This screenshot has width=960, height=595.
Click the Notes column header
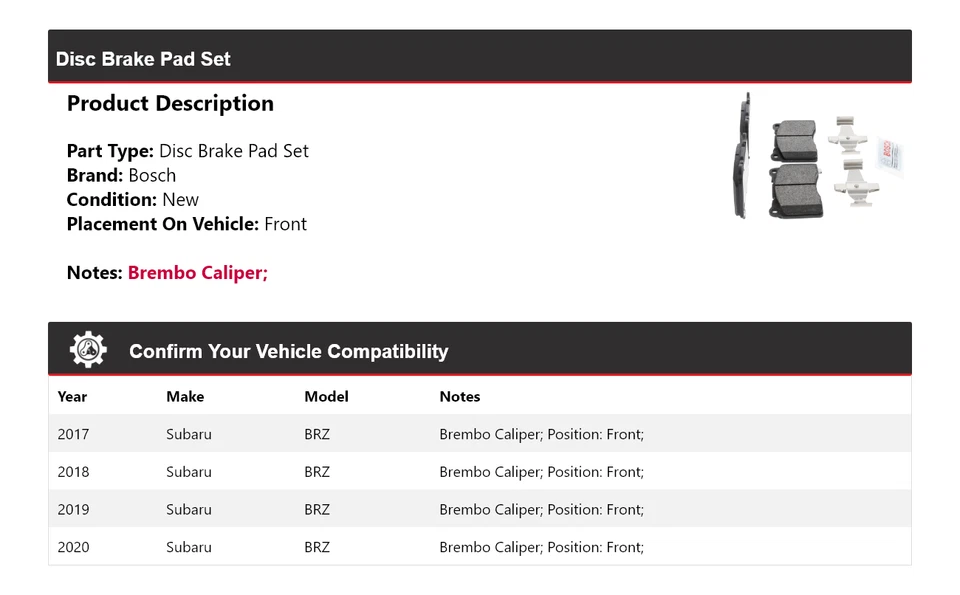[x=460, y=397]
